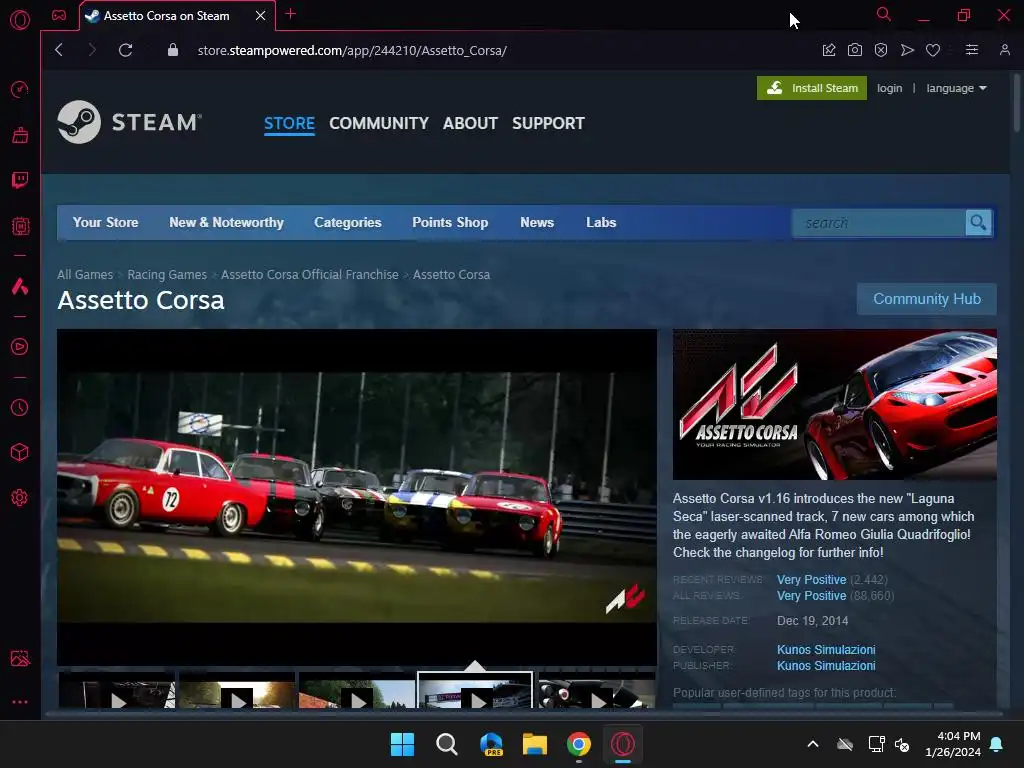Show hidden system tray icons chevron

pyautogui.click(x=813, y=744)
